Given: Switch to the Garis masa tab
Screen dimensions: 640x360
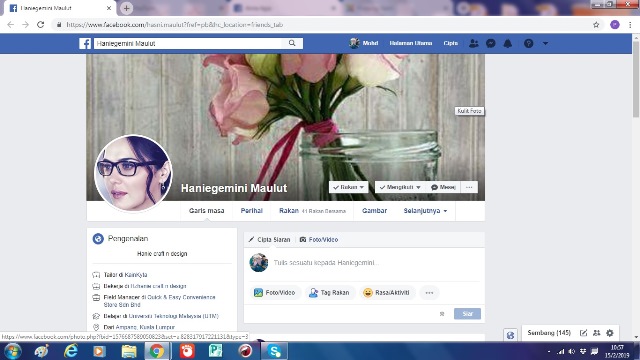Looking at the screenshot, I should (x=207, y=211).
